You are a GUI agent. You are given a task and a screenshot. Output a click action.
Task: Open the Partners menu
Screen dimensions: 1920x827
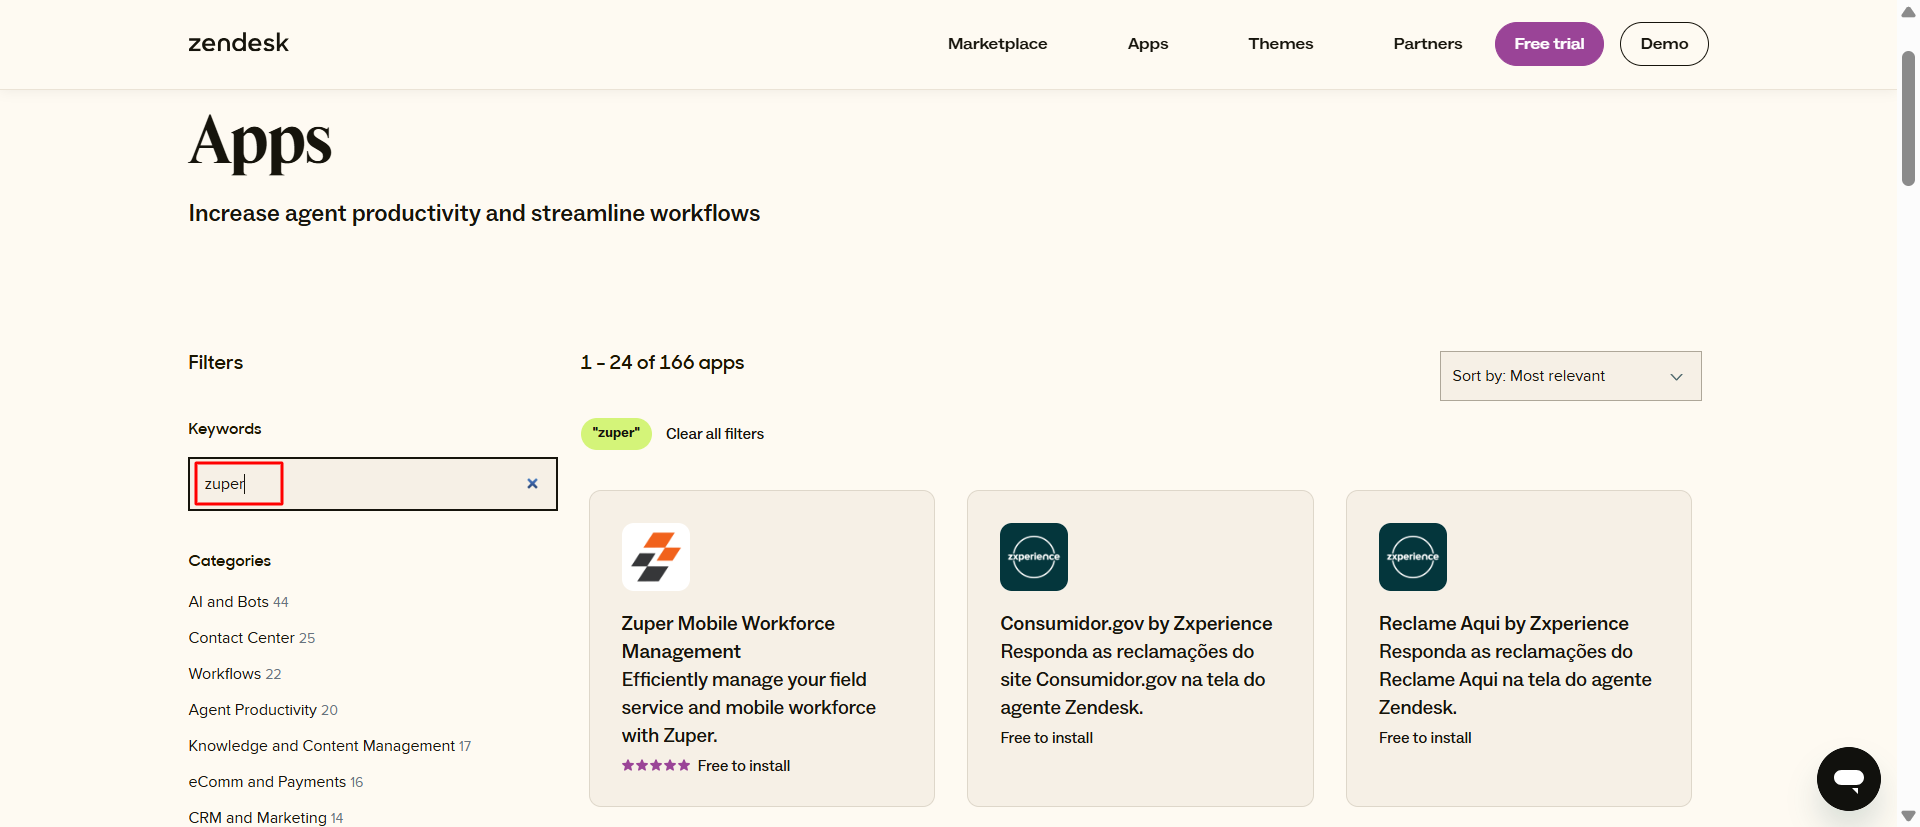click(1427, 44)
